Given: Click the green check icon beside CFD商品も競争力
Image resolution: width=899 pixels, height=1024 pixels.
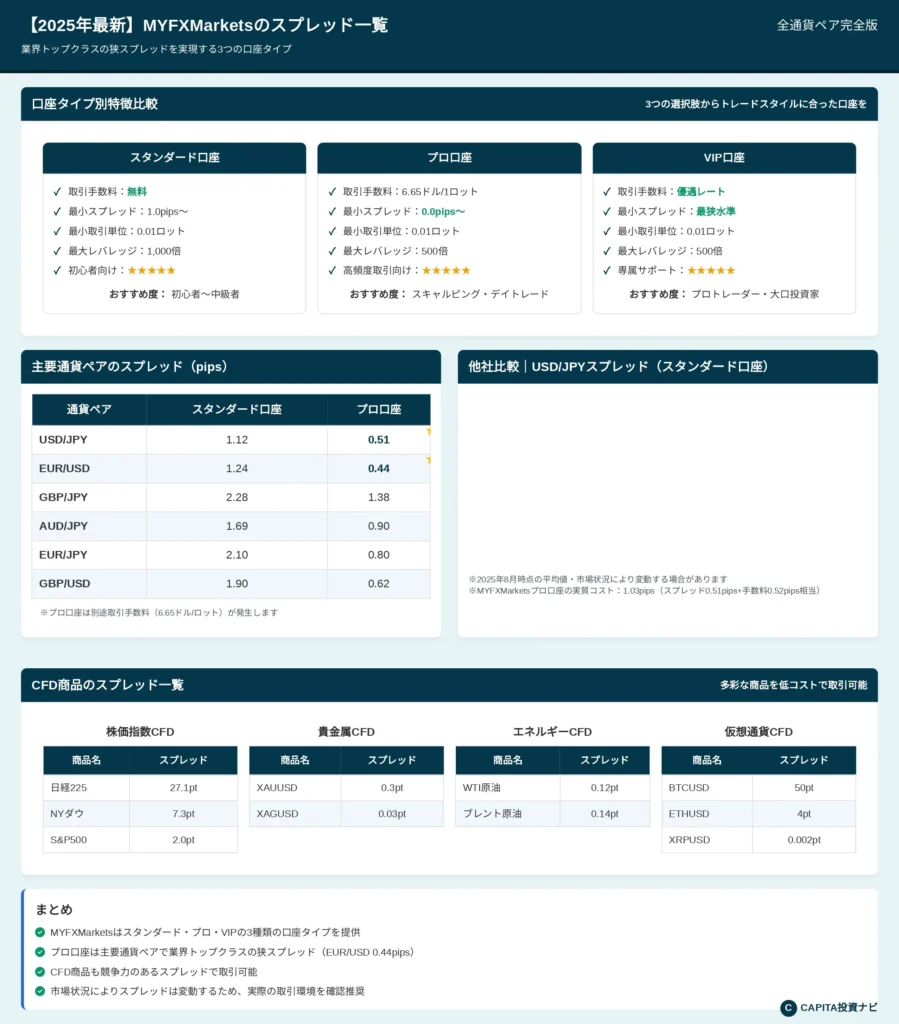Looking at the screenshot, I should click(x=40, y=972).
